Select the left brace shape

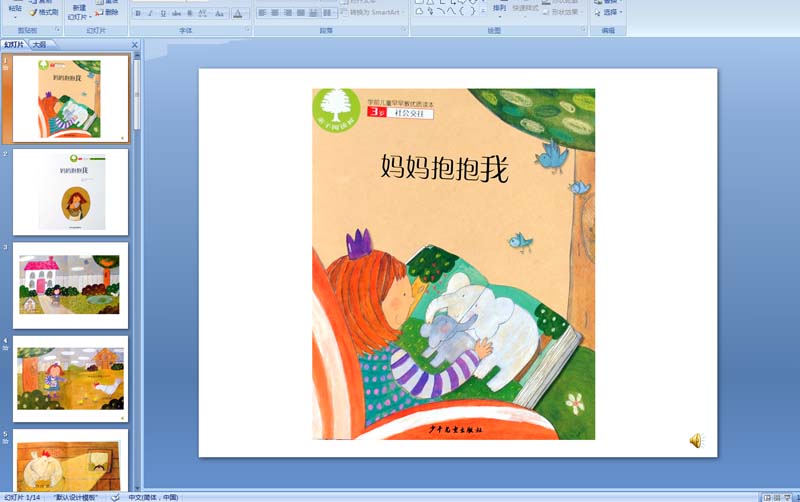coord(462,11)
